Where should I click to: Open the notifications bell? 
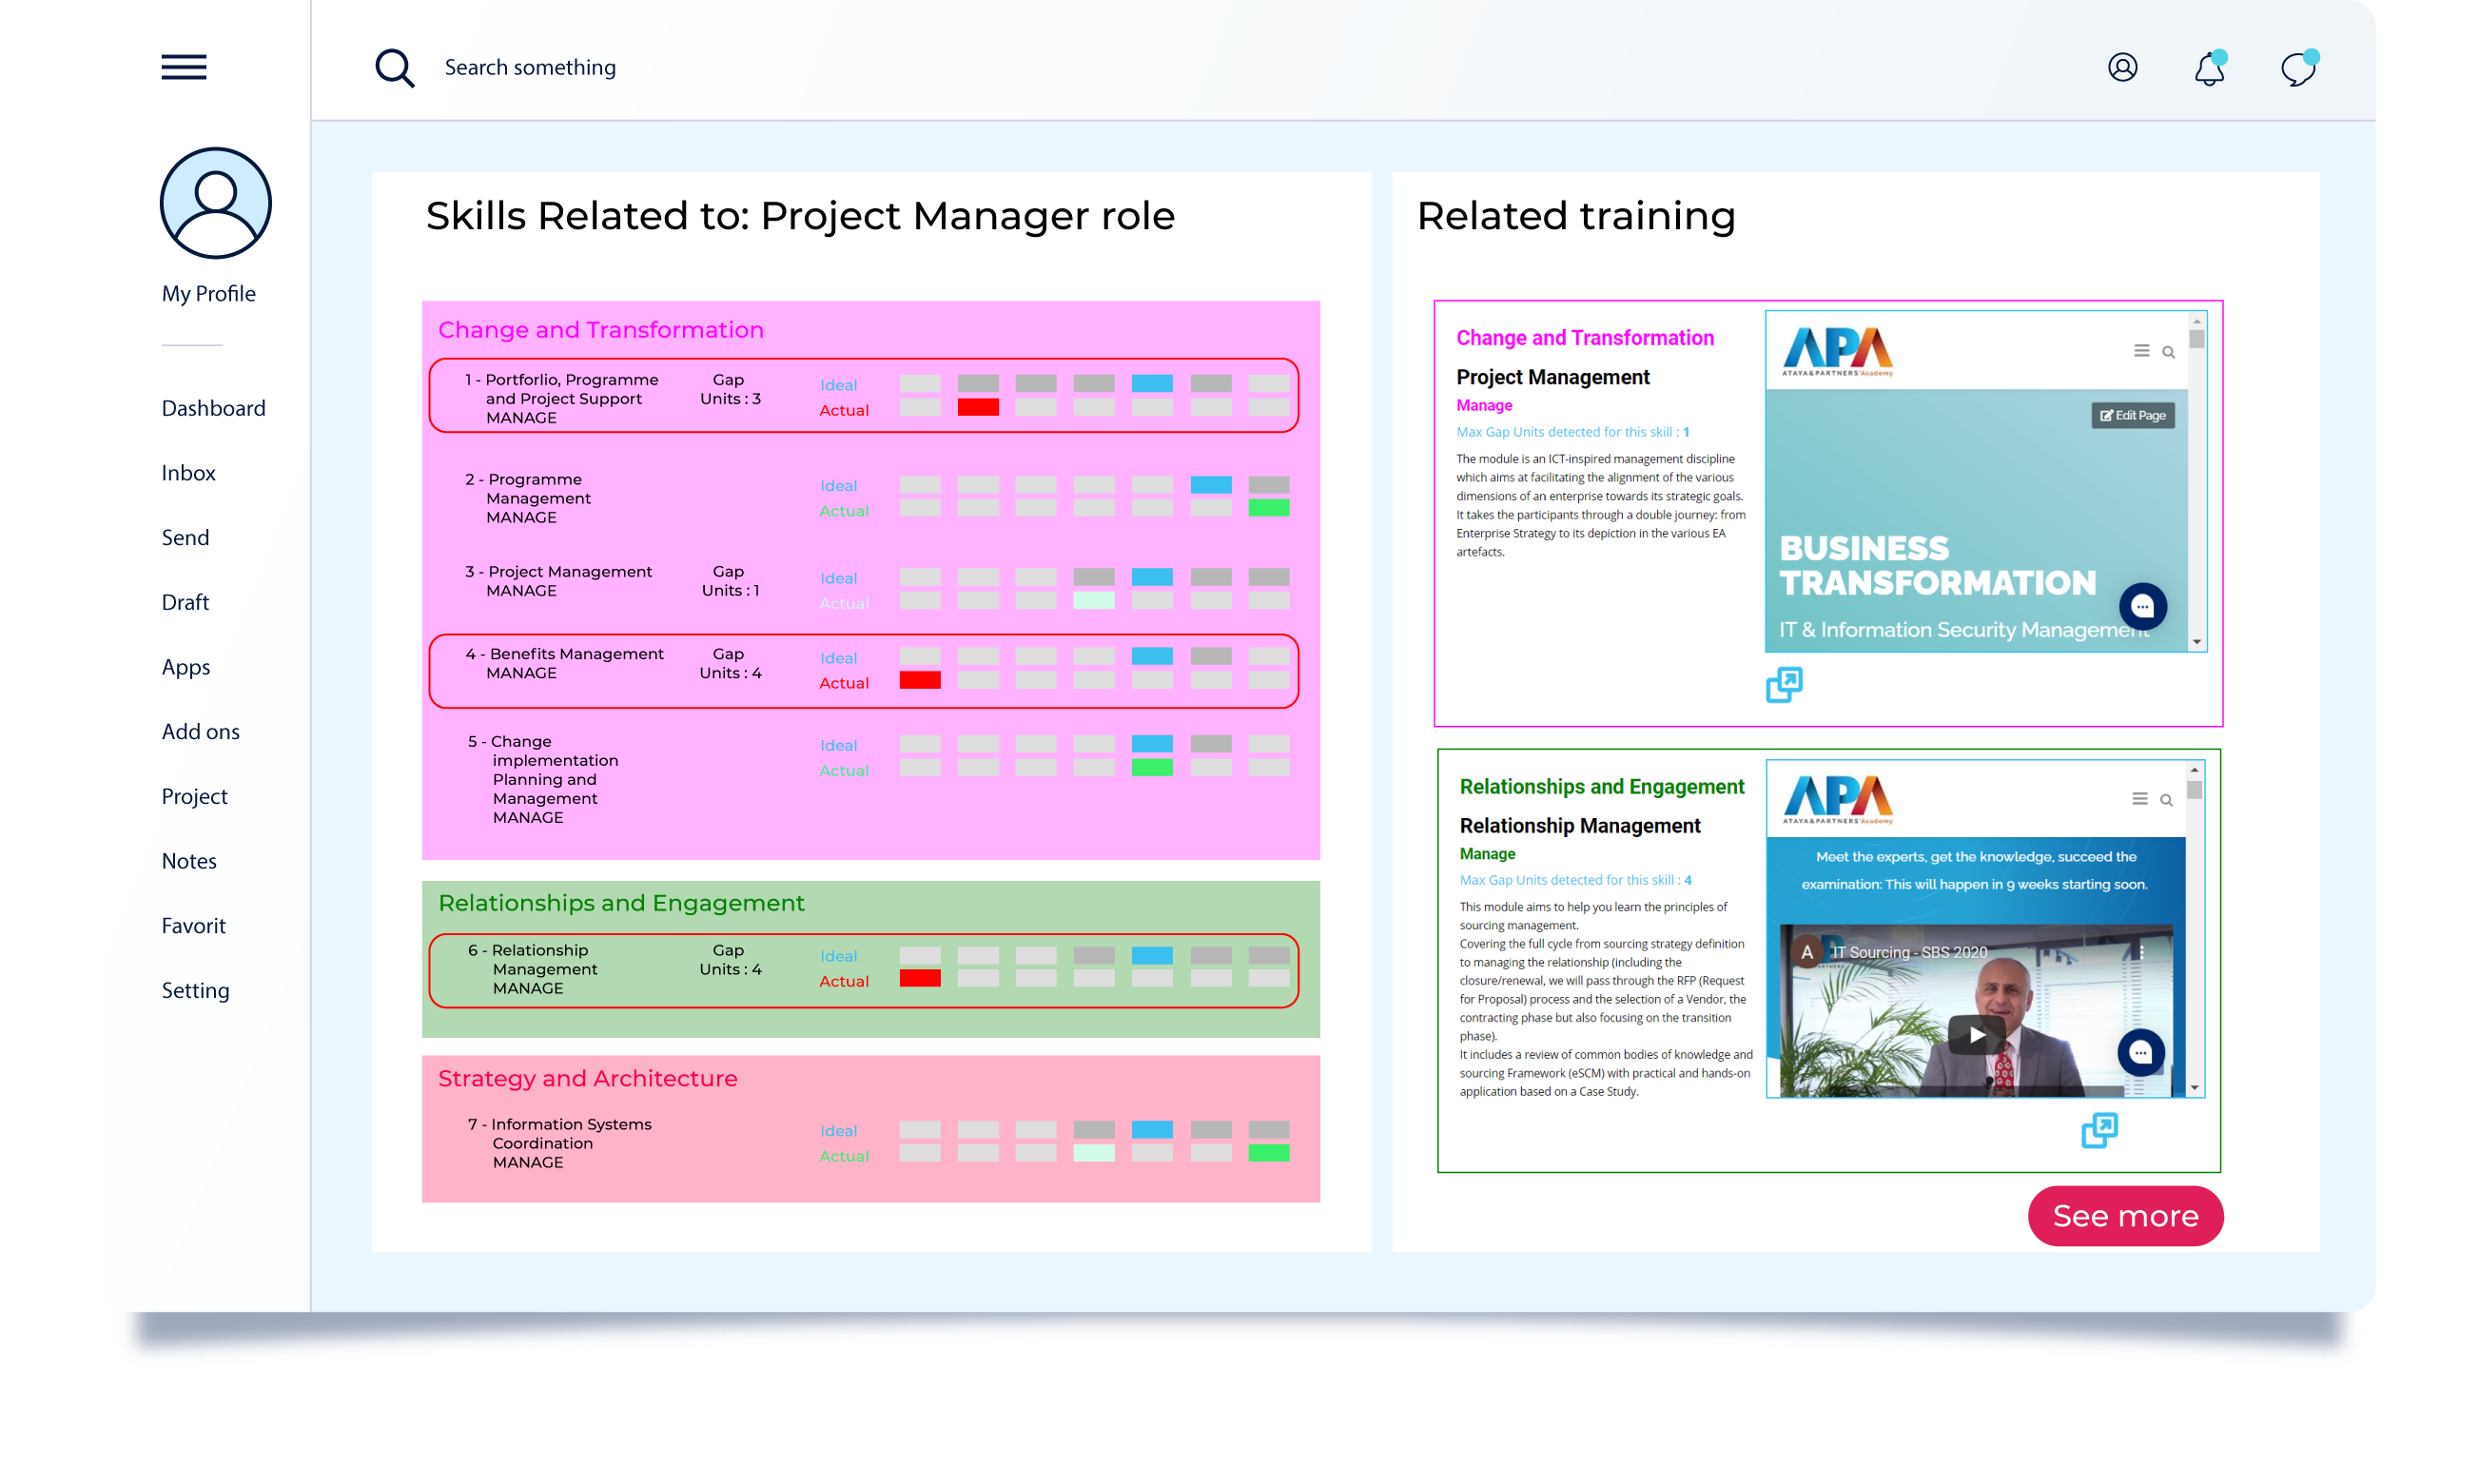(x=2209, y=69)
